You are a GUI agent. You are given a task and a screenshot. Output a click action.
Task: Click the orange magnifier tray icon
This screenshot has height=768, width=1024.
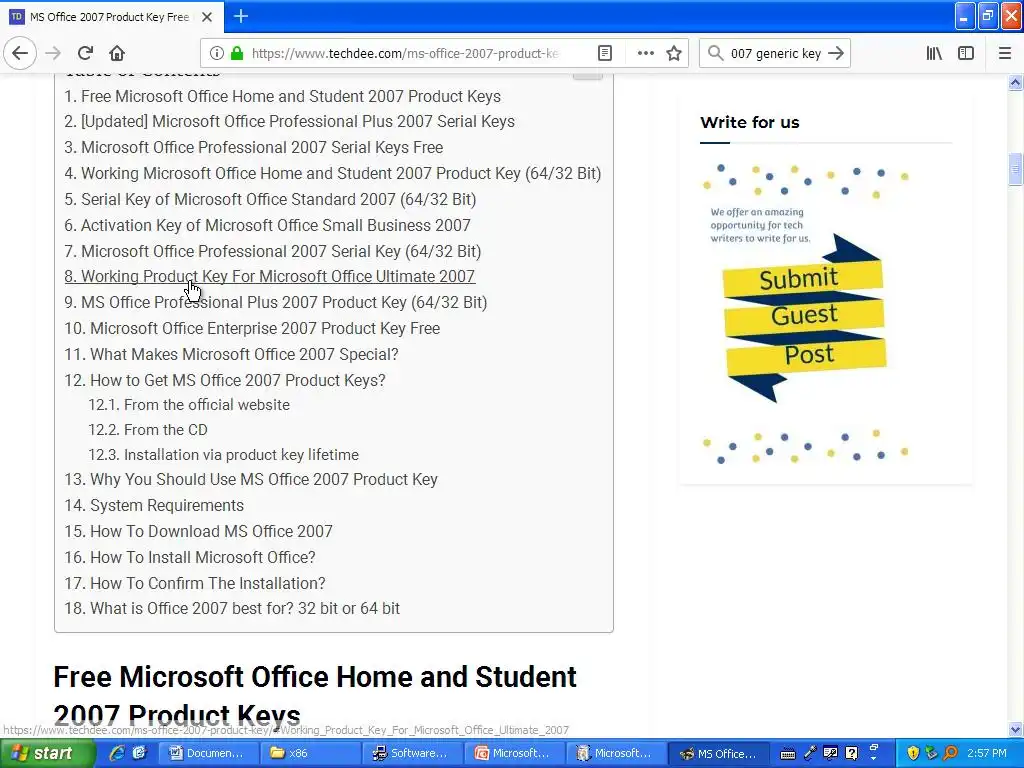tap(952, 754)
